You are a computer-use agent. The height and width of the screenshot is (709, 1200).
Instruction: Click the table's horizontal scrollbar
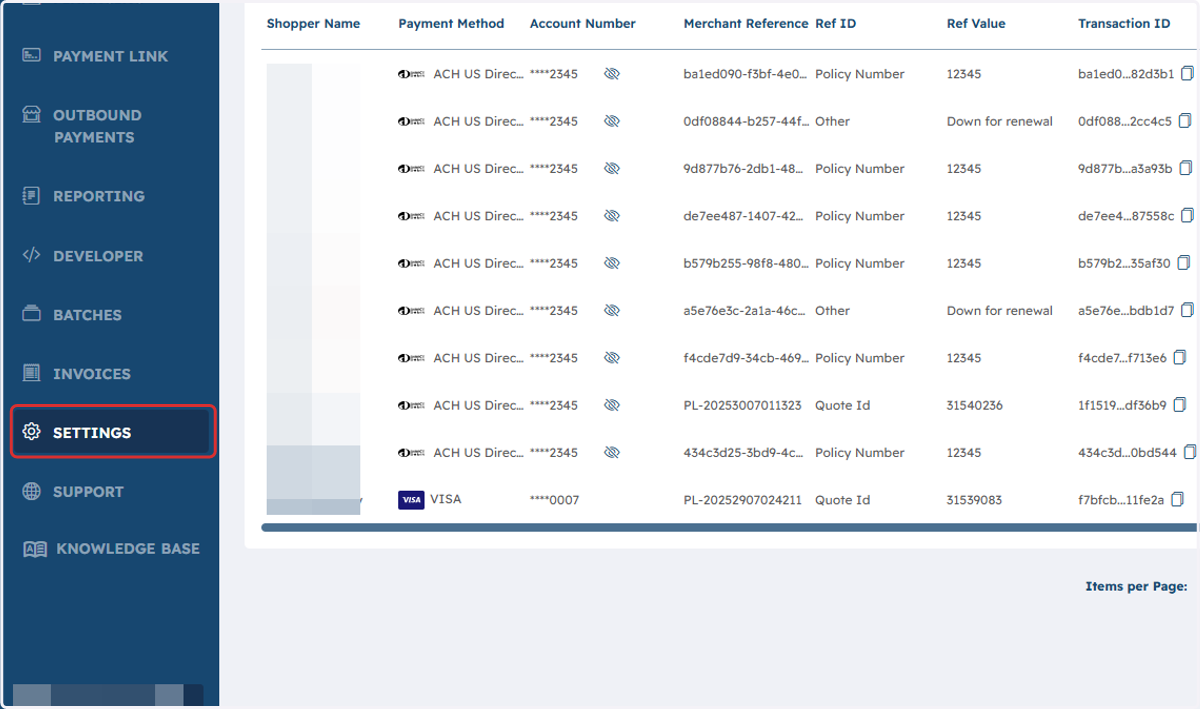(730, 527)
